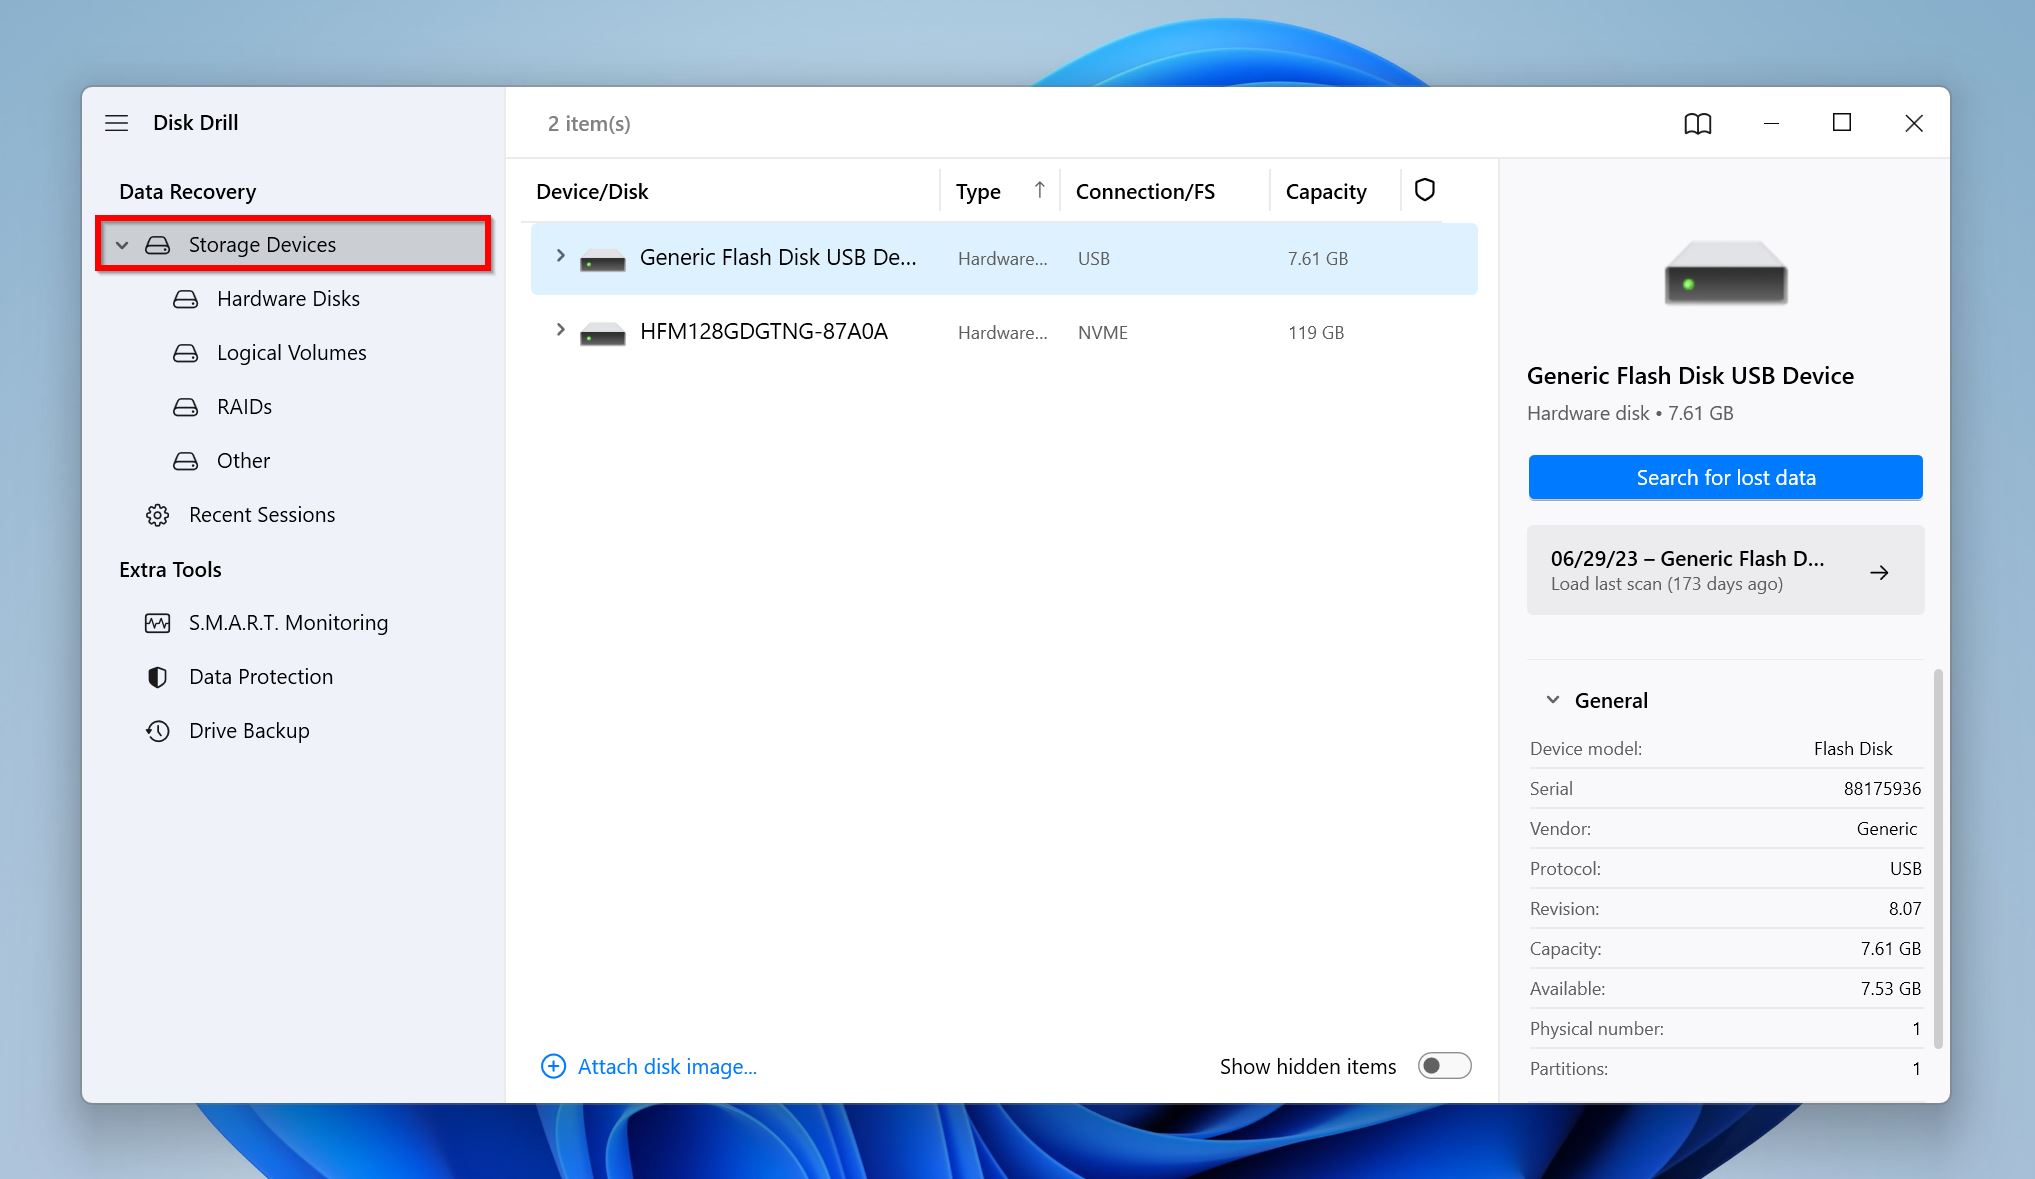Click the Vendor value Generic
Screen dimensions: 2035x1179
1887,828
